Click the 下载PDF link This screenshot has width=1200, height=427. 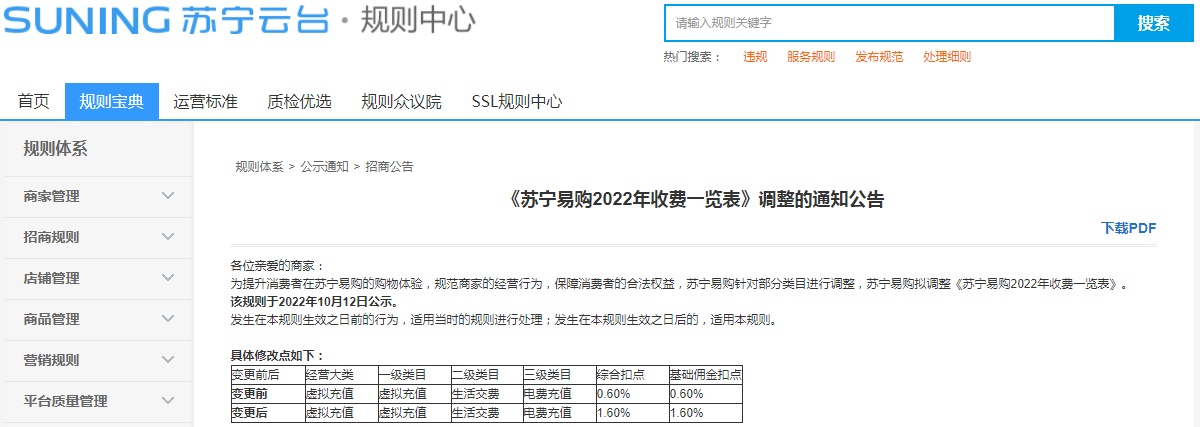pos(1128,228)
